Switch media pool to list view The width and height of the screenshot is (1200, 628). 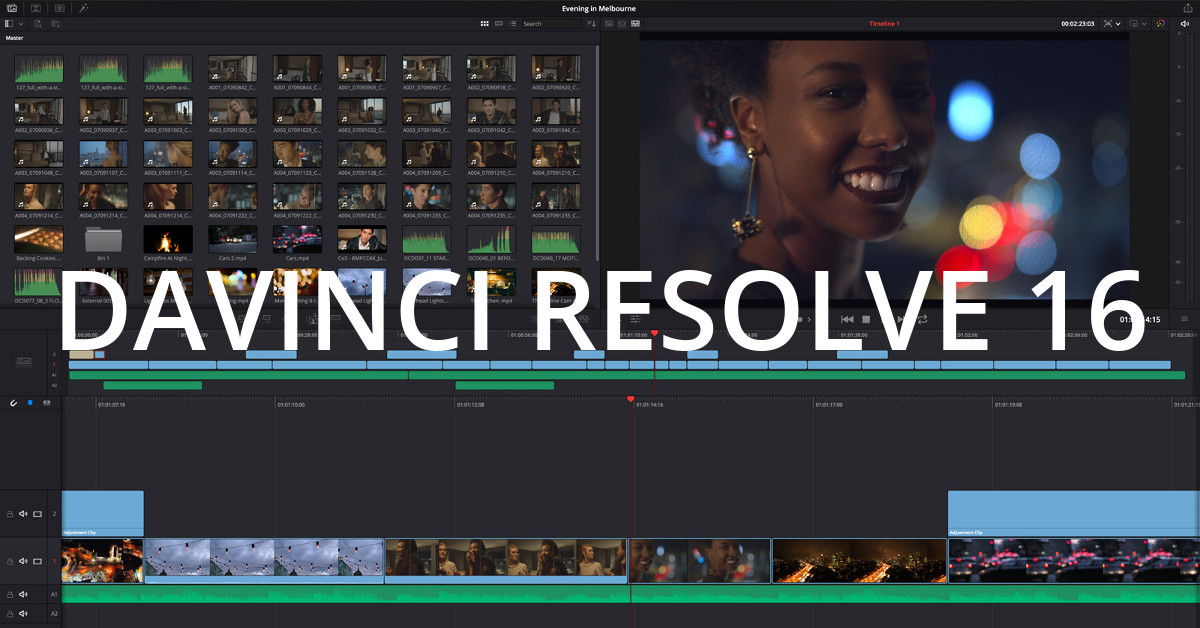click(513, 23)
